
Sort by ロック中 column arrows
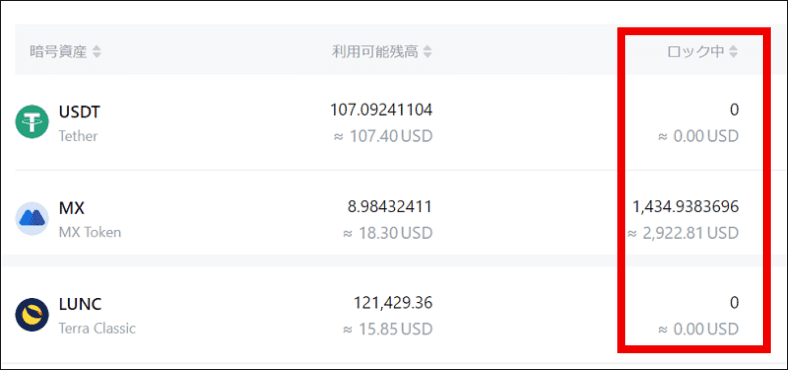coord(734,51)
